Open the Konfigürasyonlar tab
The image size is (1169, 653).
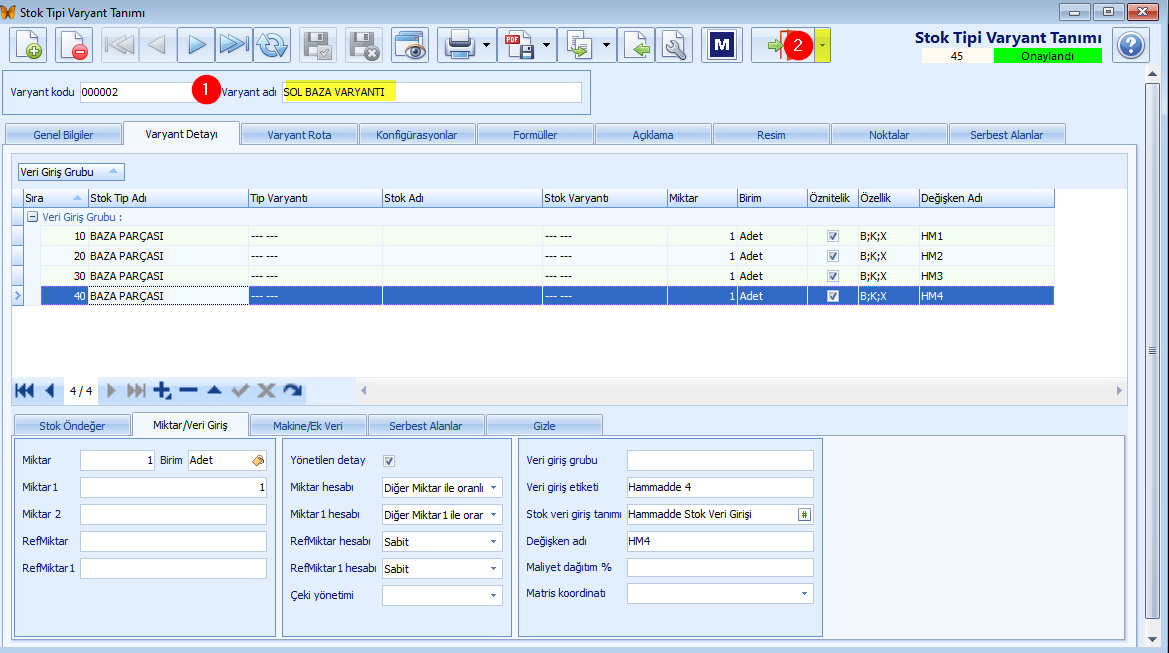pos(417,135)
